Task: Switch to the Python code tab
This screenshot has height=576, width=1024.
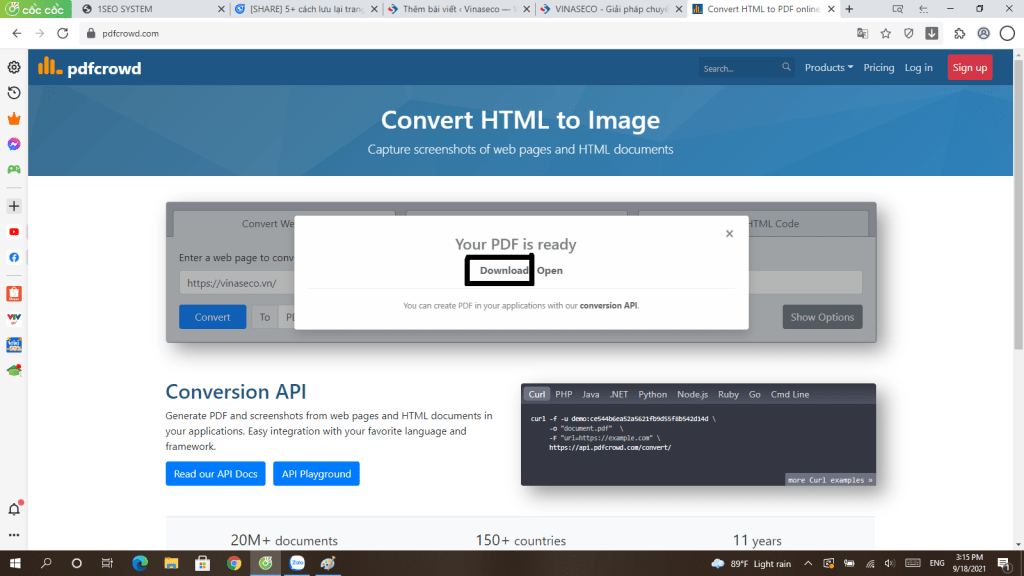Action: tap(652, 394)
